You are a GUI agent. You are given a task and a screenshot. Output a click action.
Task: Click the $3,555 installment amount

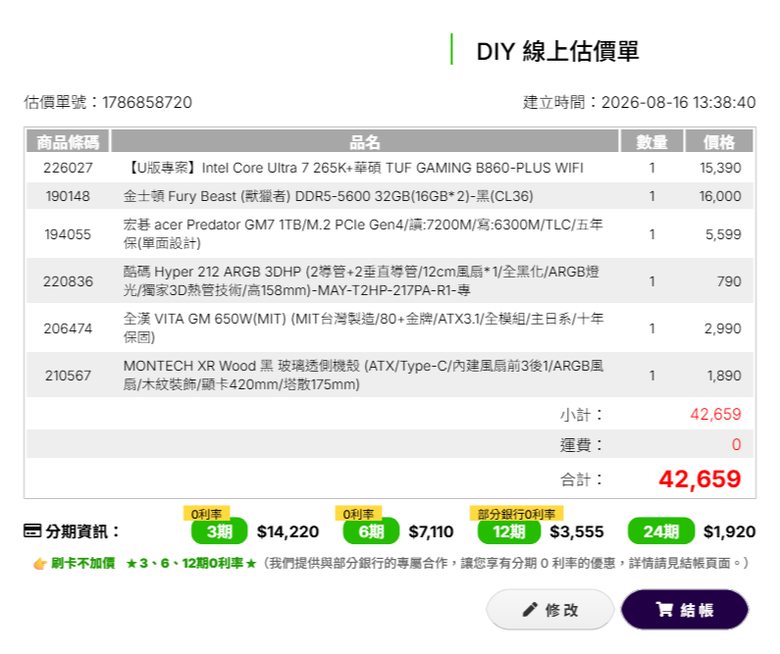[x=577, y=532]
